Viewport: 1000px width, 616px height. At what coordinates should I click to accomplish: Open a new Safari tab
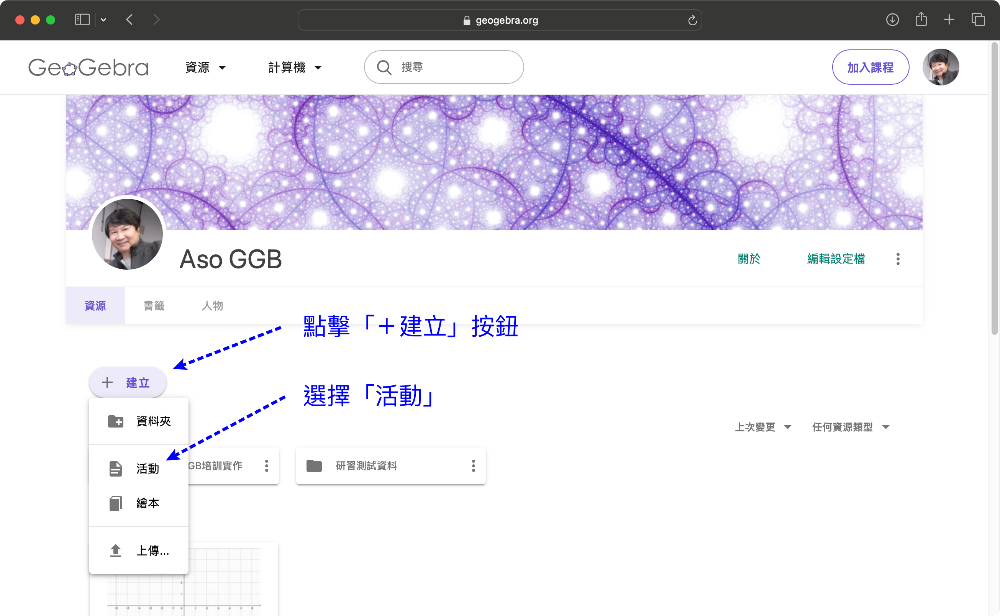pyautogui.click(x=949, y=20)
